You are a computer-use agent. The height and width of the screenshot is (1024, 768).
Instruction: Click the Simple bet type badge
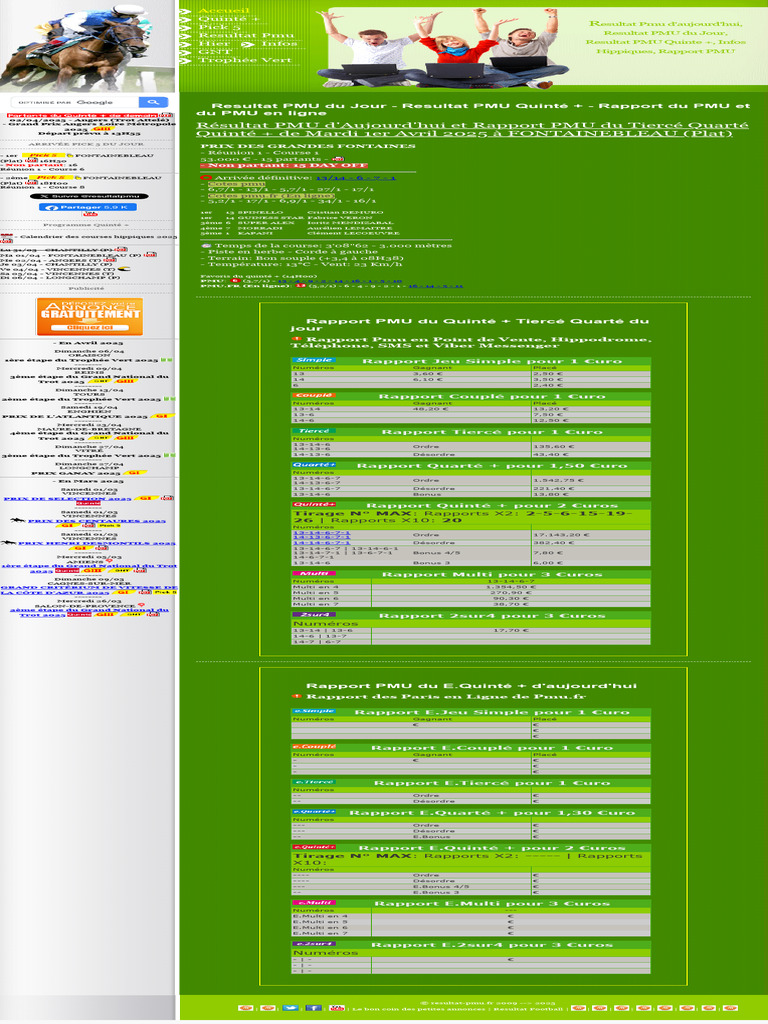coord(313,360)
